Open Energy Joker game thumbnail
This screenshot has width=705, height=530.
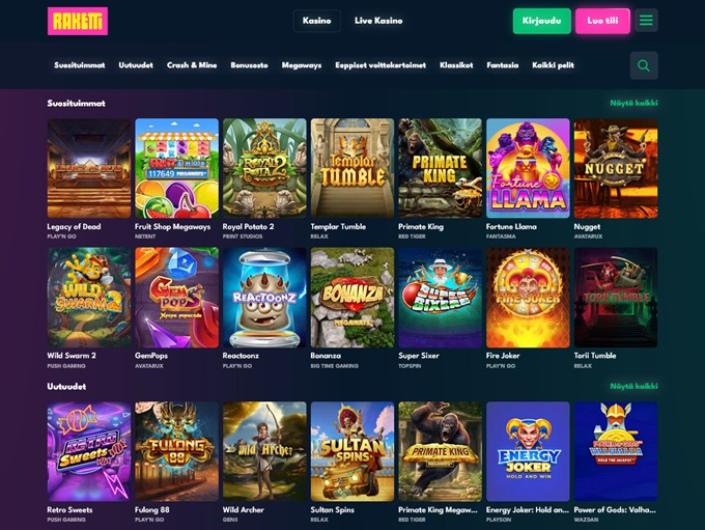tap(528, 451)
